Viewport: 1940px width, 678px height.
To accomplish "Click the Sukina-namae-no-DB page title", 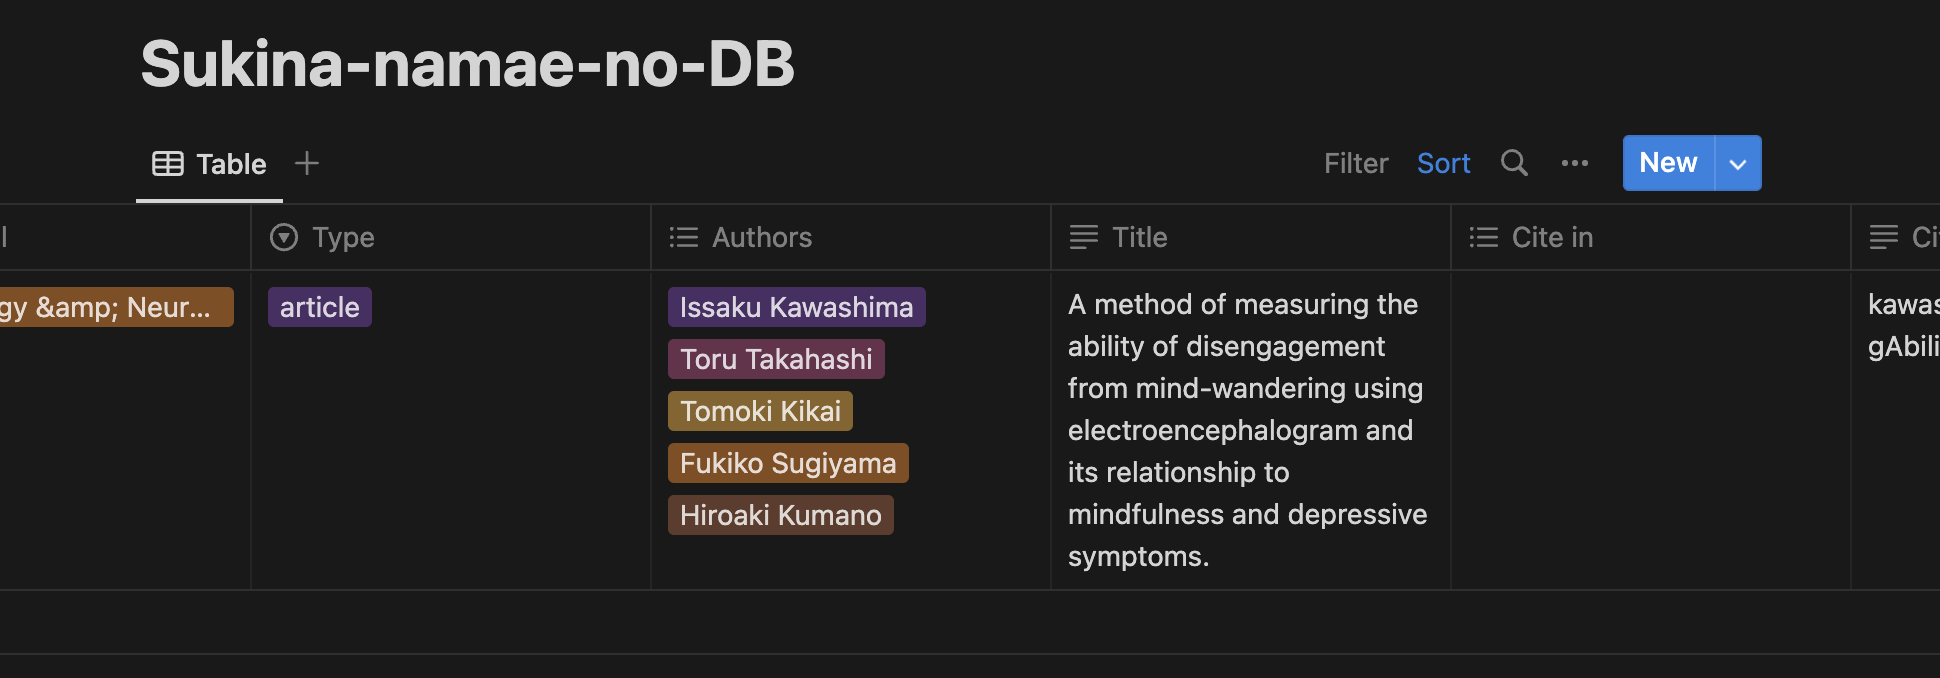I will 467,64.
